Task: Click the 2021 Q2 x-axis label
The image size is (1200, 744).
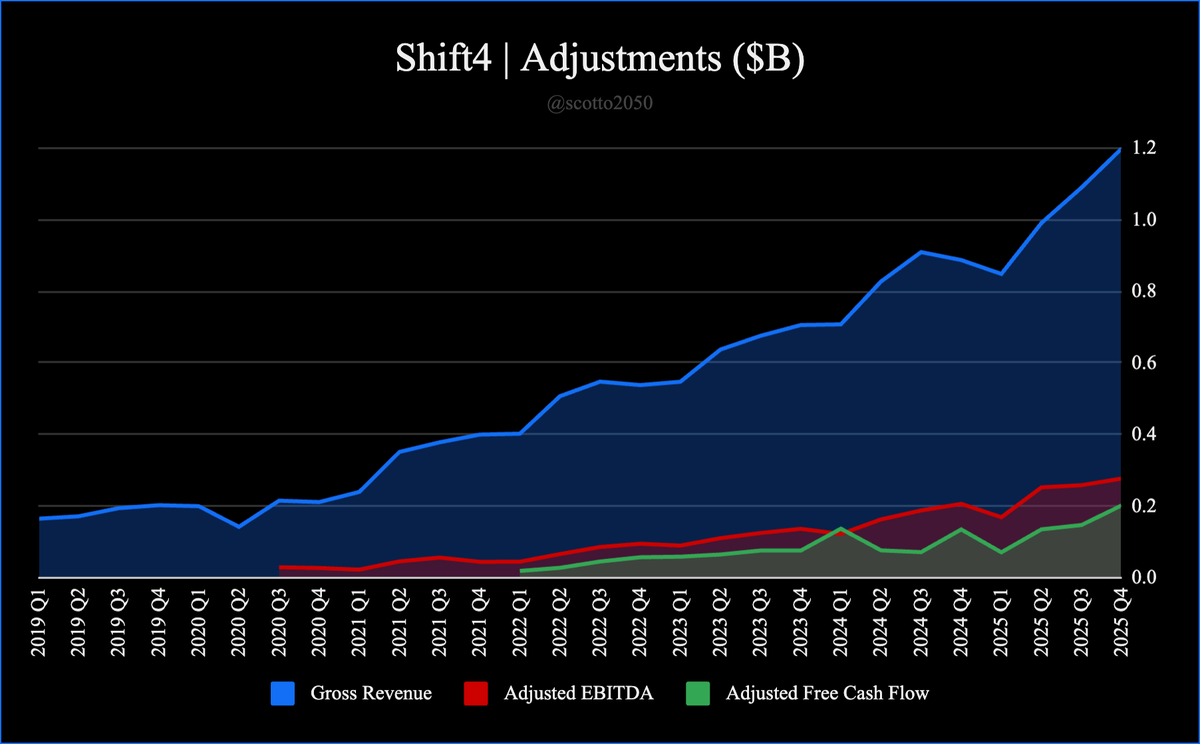Action: (x=399, y=622)
